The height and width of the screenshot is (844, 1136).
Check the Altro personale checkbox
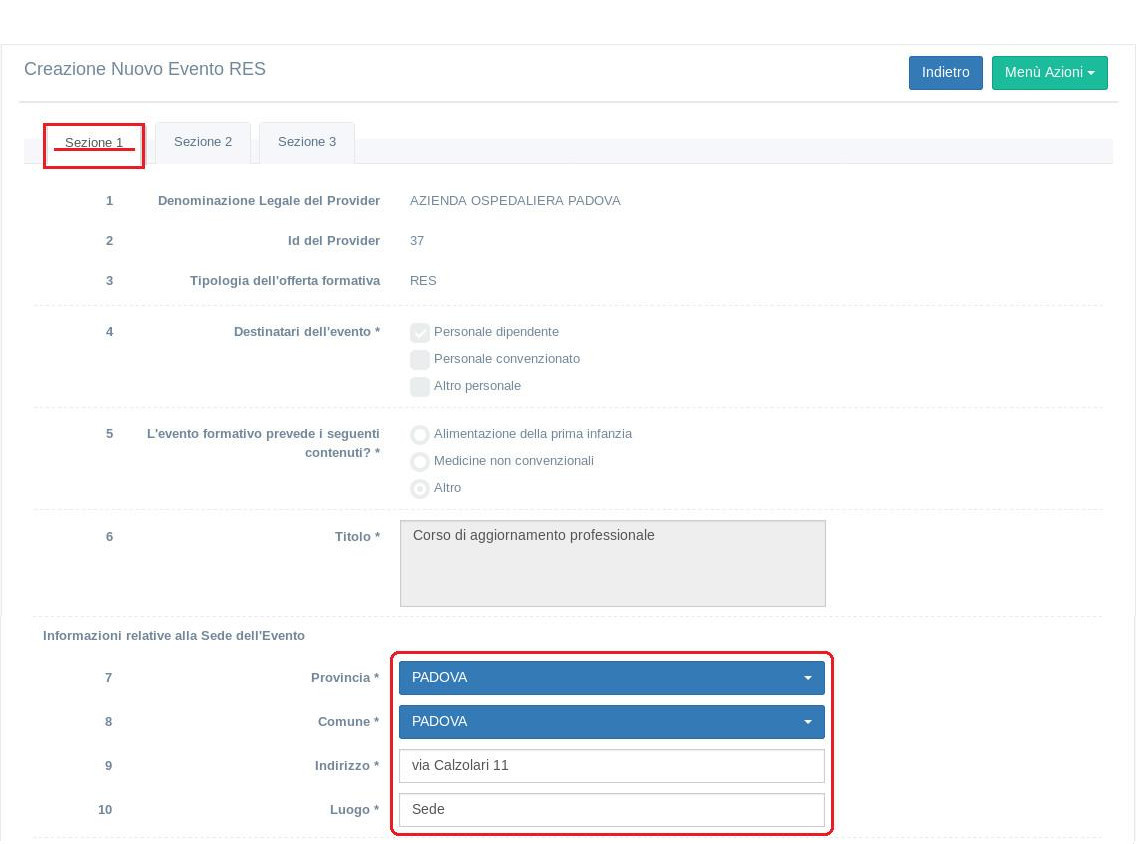(x=420, y=387)
